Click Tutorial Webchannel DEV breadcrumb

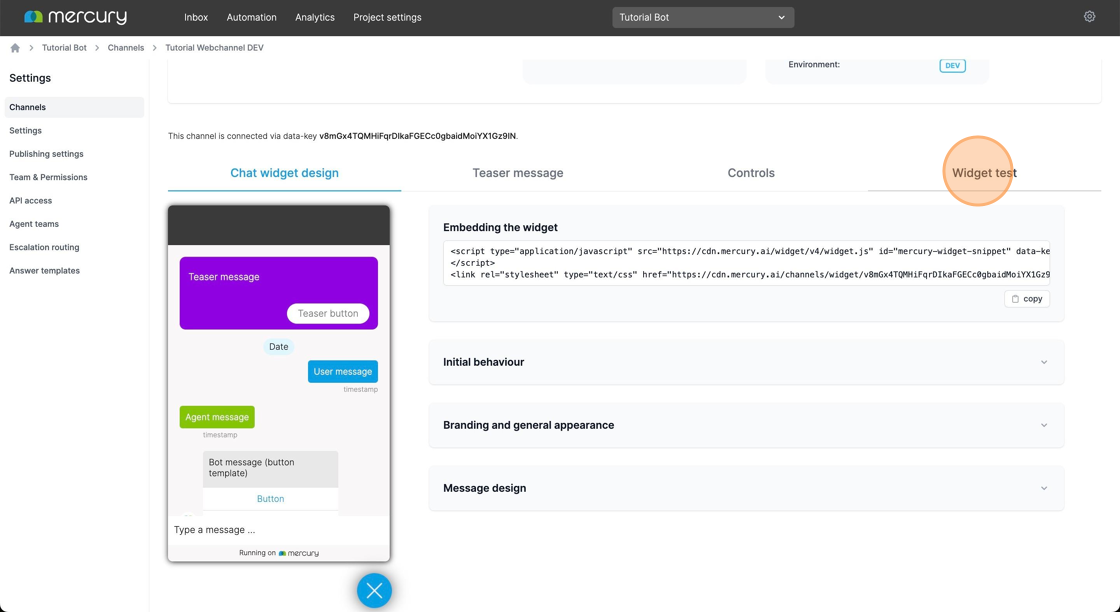(x=214, y=48)
